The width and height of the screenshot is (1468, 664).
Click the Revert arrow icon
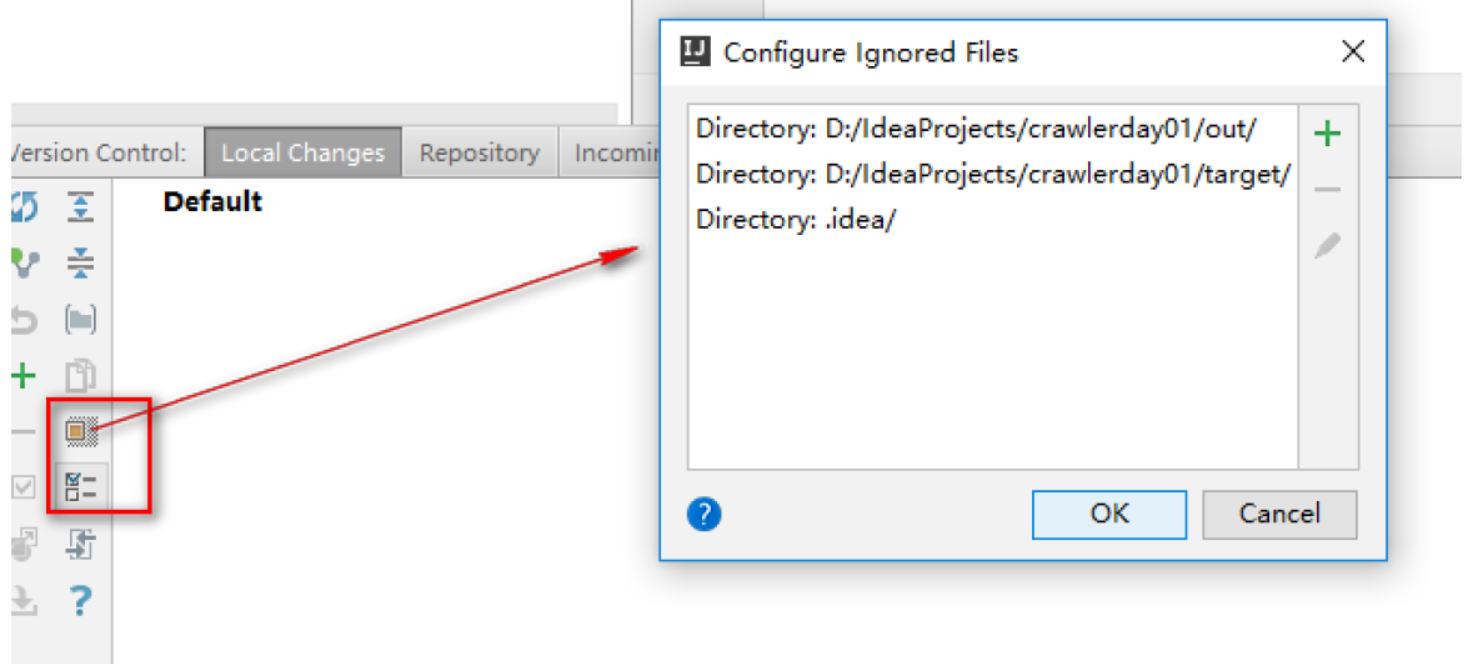[24, 320]
